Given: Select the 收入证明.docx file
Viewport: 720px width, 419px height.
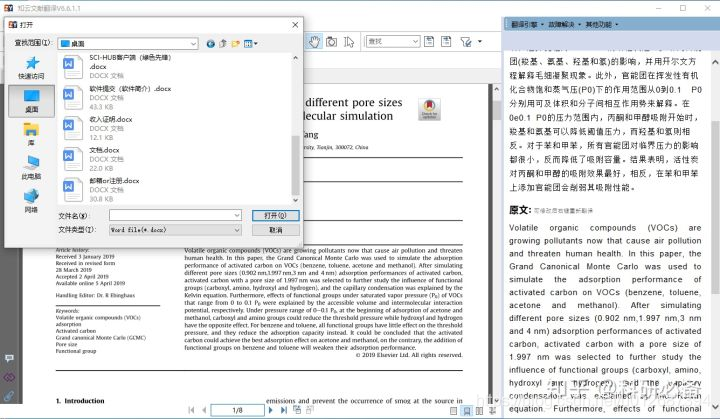Looking at the screenshot, I should point(174,128).
